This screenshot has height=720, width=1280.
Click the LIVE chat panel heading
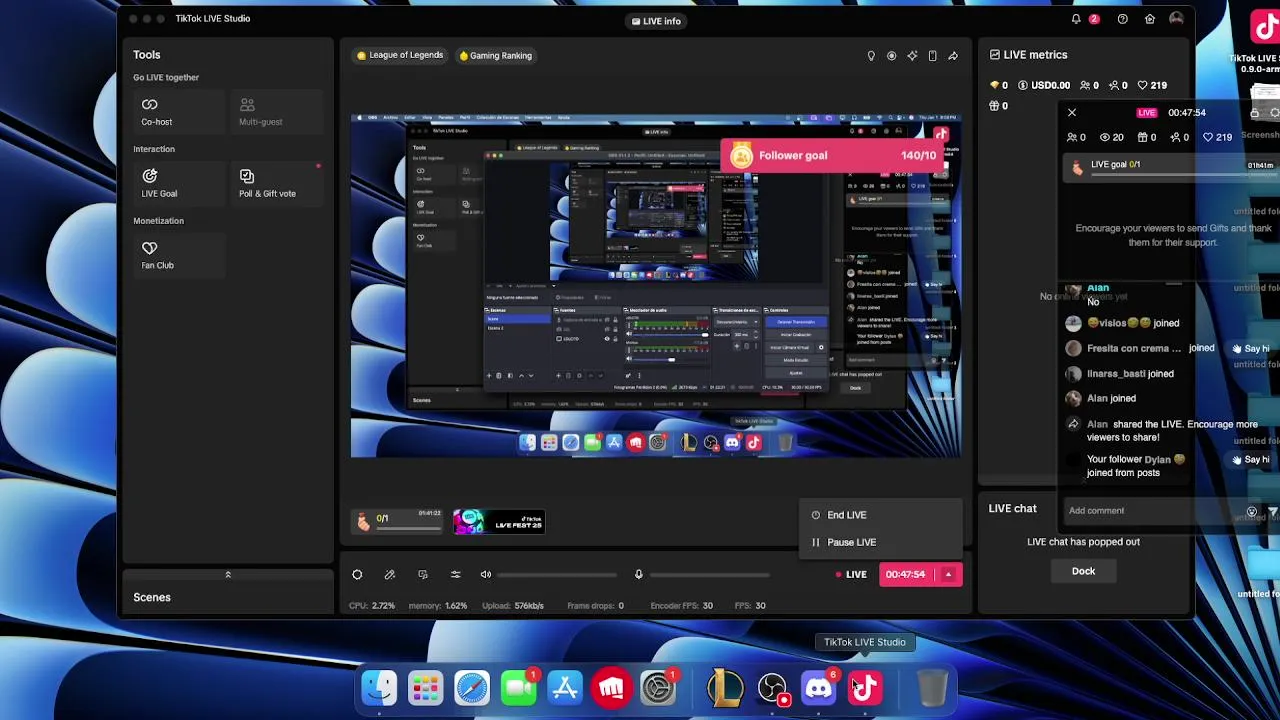pyautogui.click(x=1012, y=509)
